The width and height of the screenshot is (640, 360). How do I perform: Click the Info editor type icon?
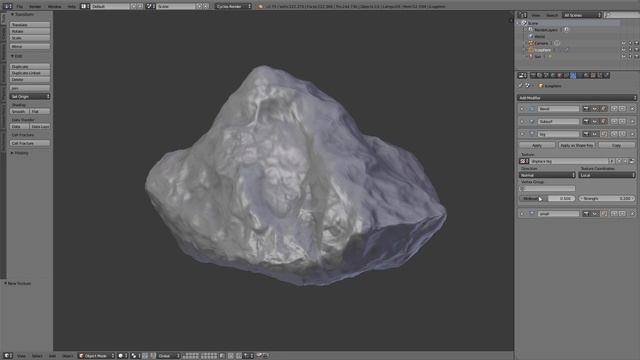point(7,6)
